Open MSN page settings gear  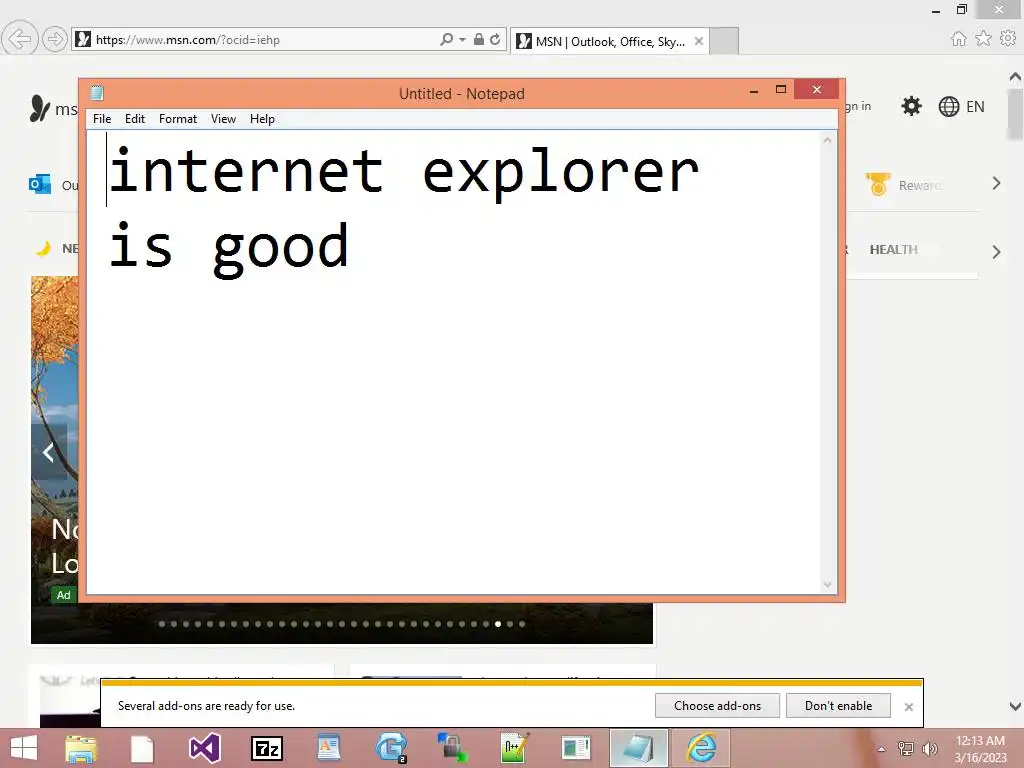(911, 106)
